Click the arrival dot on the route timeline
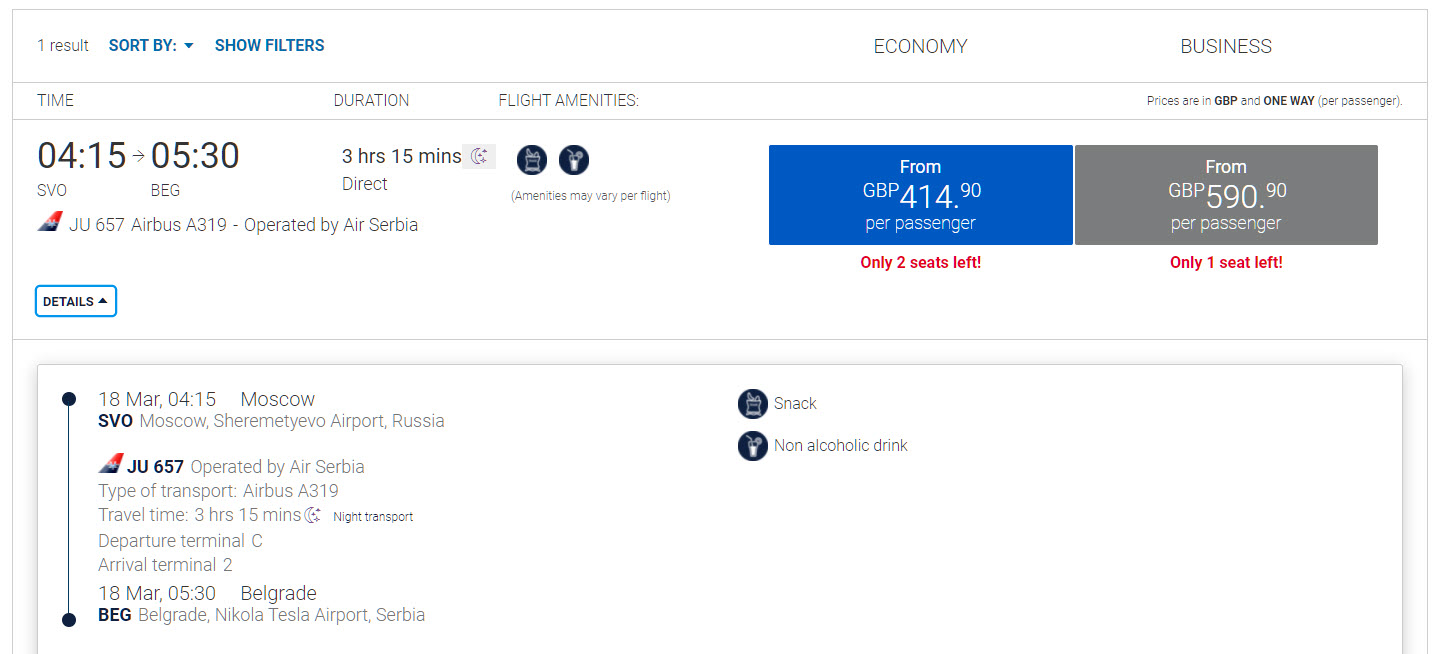Screen dimensions: 1453x654 pos(69,620)
